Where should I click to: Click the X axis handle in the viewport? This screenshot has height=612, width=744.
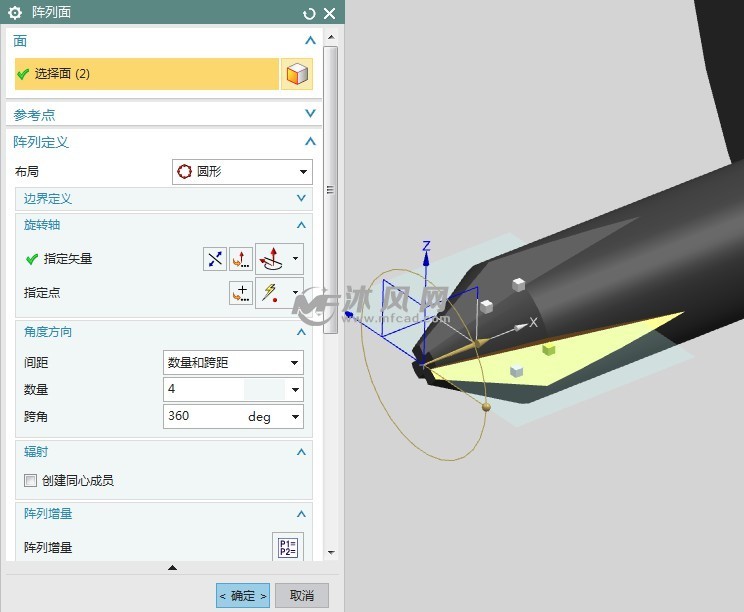coord(521,327)
